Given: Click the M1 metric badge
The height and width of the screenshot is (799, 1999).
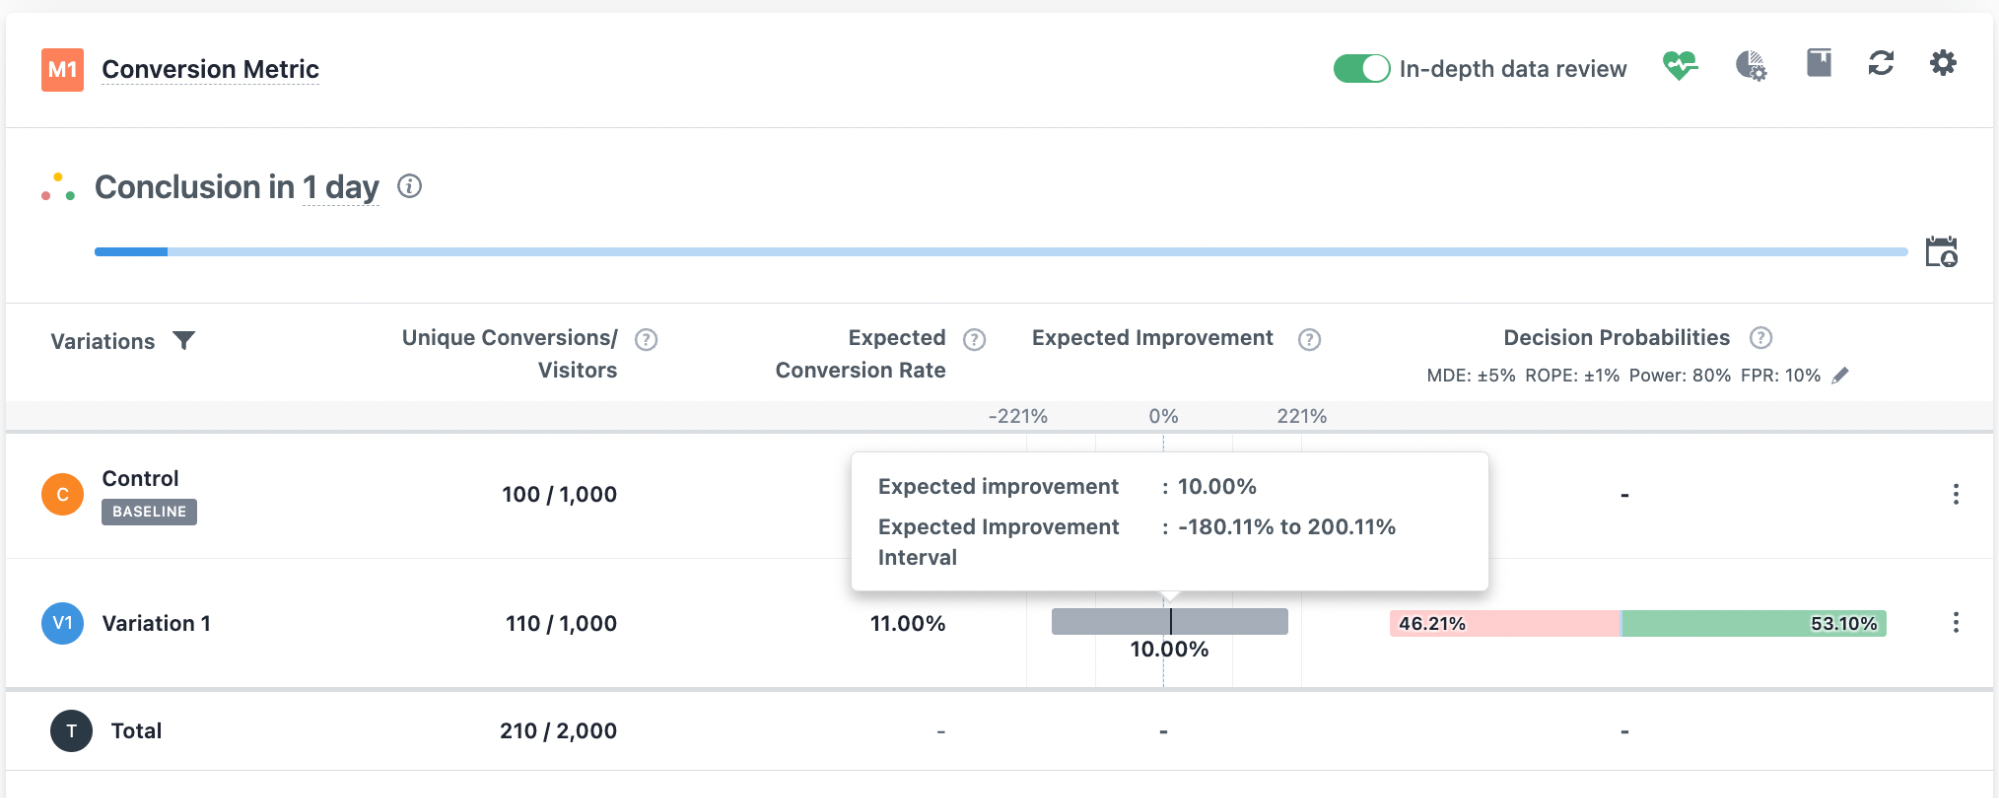Looking at the screenshot, I should point(62,70).
